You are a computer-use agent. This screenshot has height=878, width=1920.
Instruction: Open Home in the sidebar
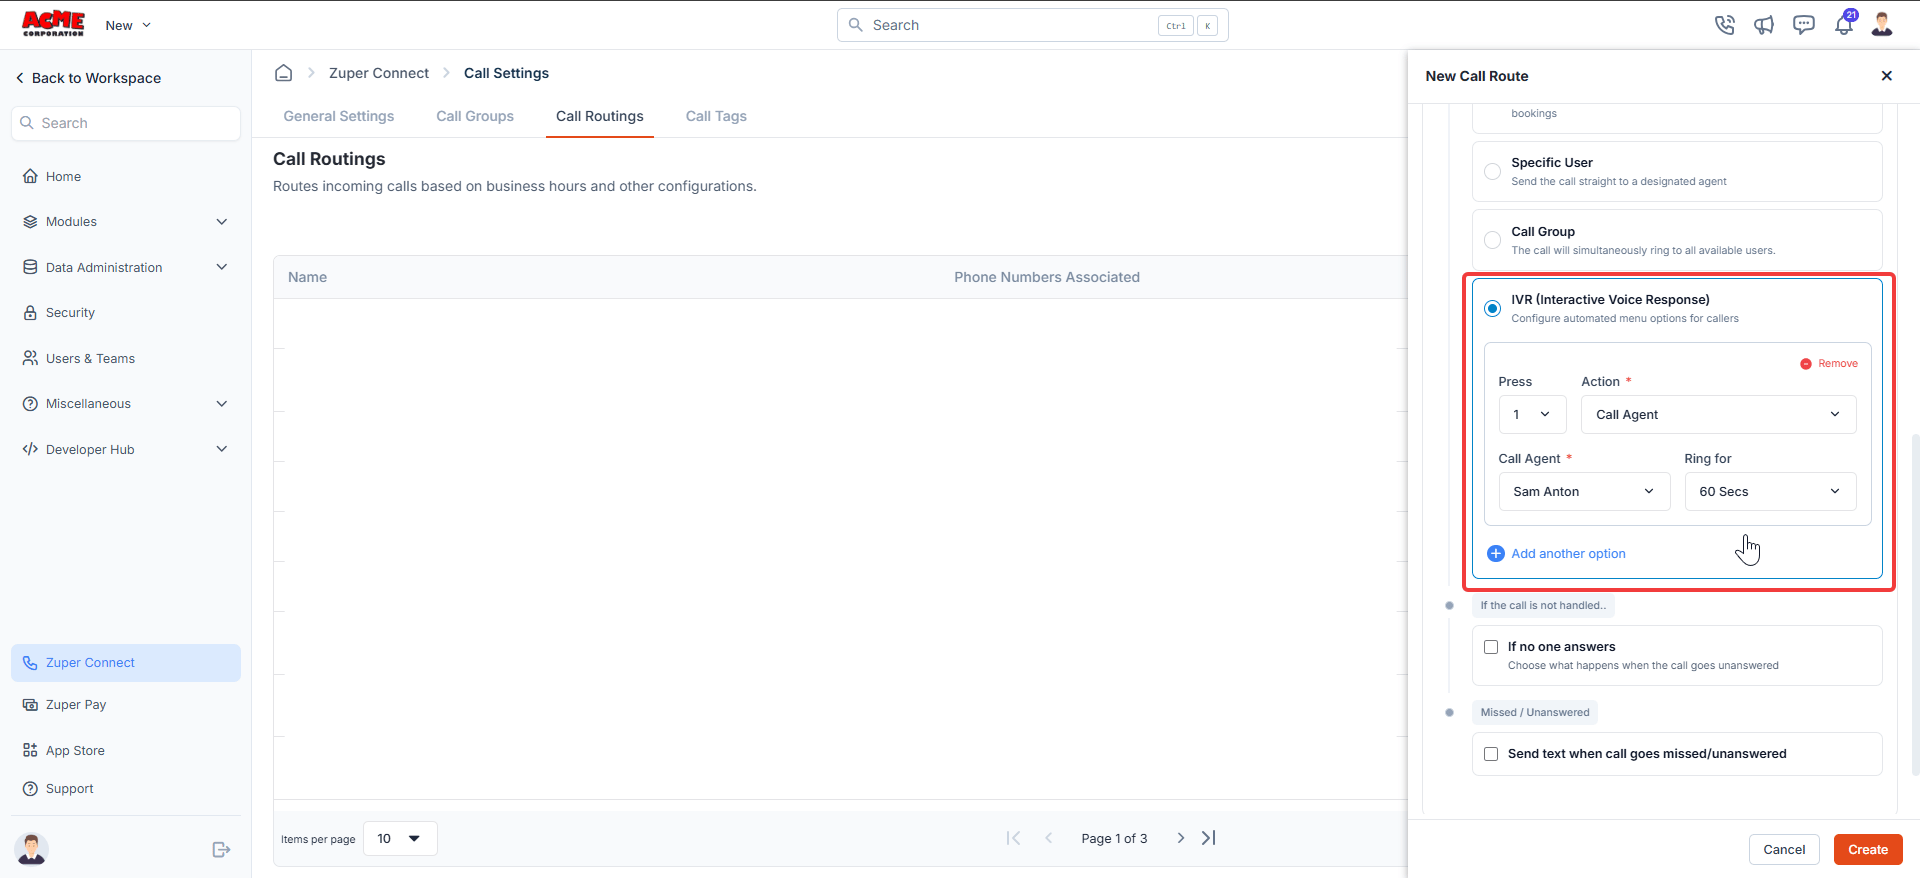(125, 177)
